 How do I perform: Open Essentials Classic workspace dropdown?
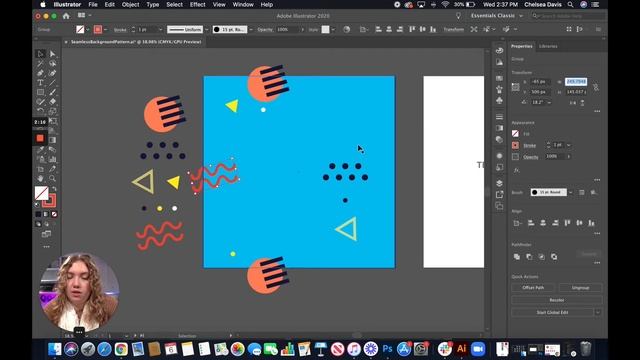pyautogui.click(x=497, y=16)
